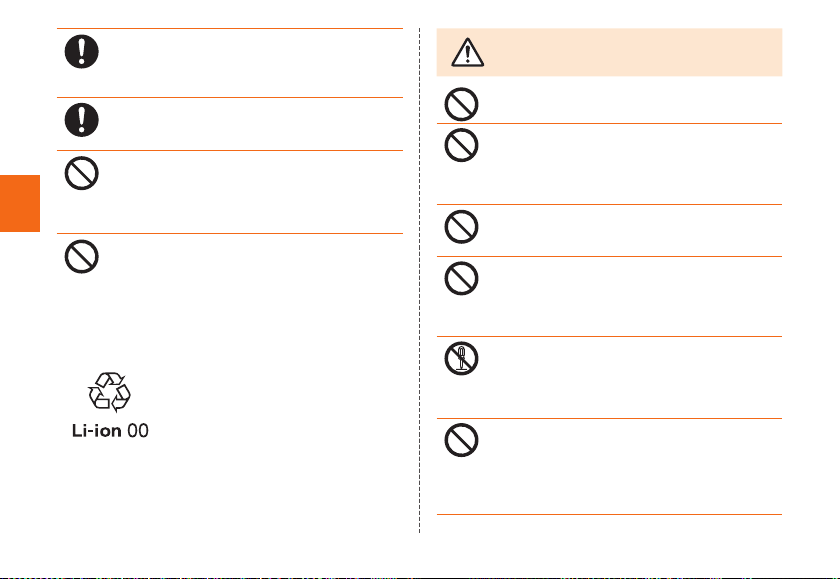This screenshot has height=579, width=840.
Task: Click the peach-colored warning header banner
Action: pos(609,52)
